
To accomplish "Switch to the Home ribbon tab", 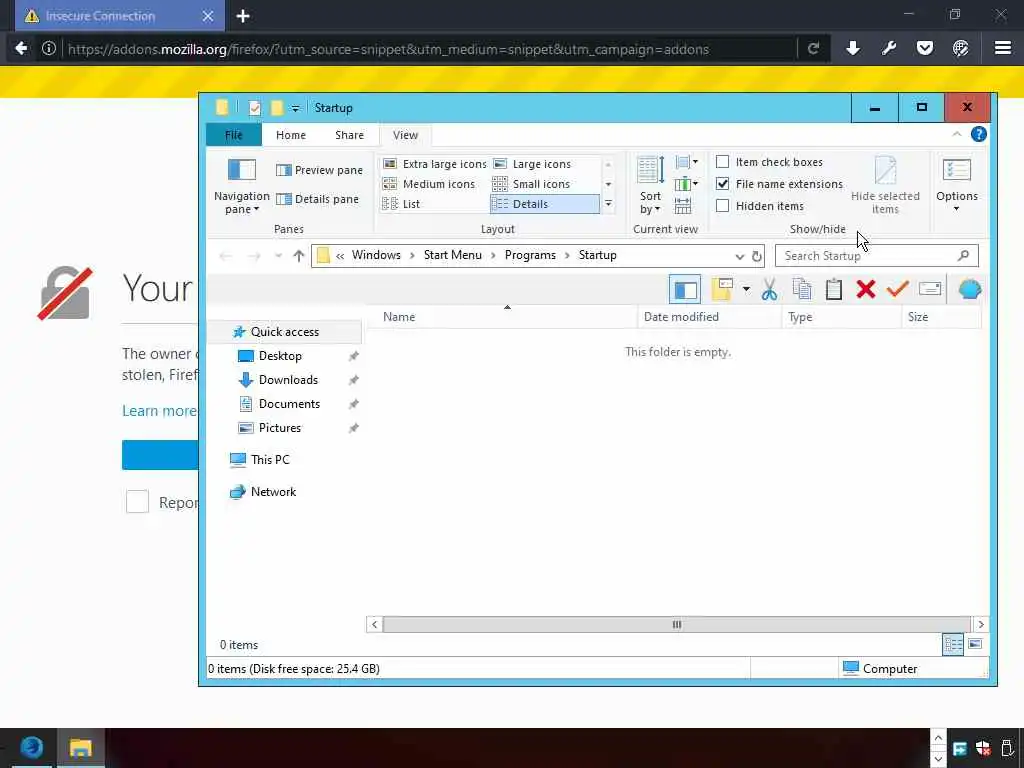I will coord(291,135).
